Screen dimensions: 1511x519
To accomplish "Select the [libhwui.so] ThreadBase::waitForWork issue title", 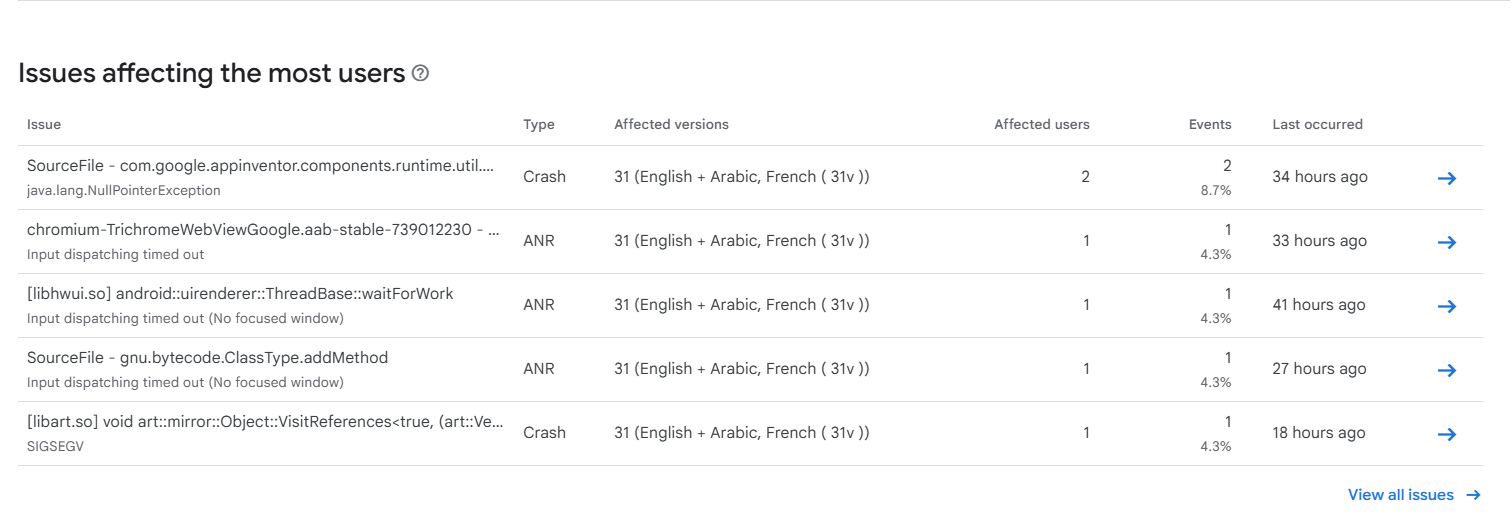I will [240, 294].
